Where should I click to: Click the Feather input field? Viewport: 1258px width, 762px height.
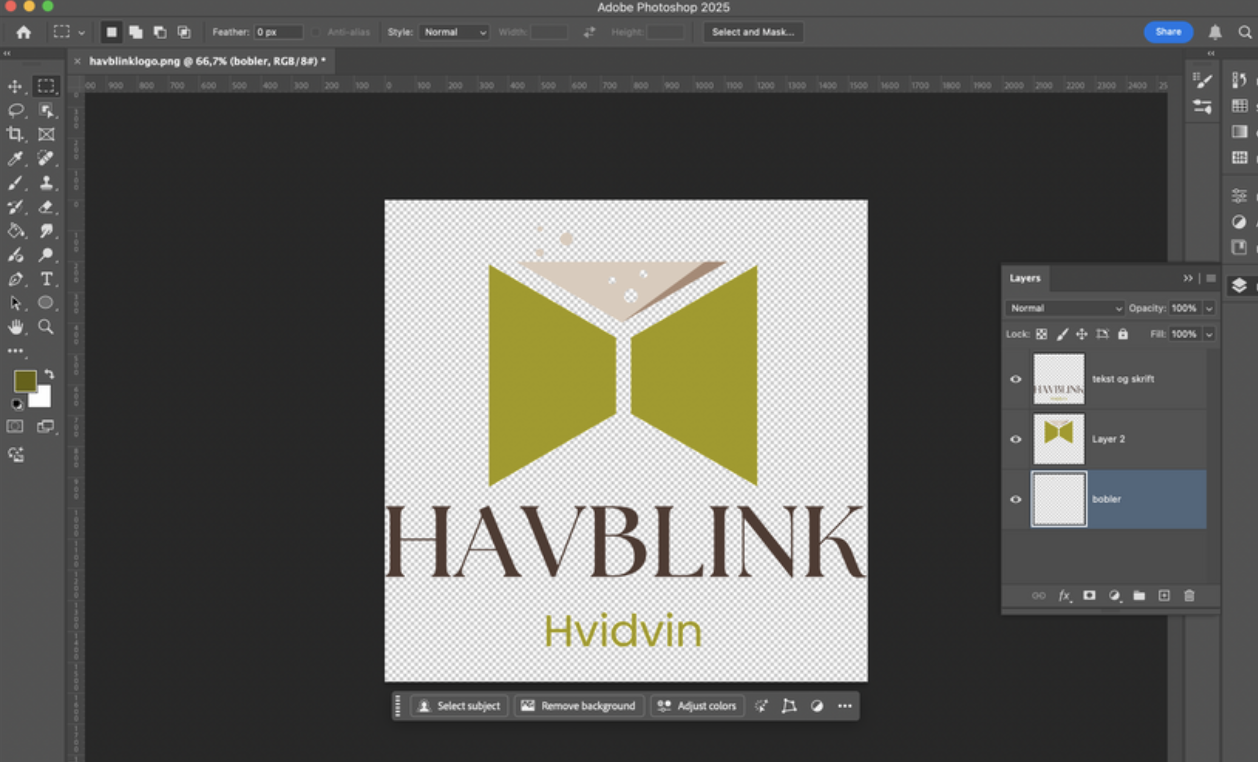278,32
